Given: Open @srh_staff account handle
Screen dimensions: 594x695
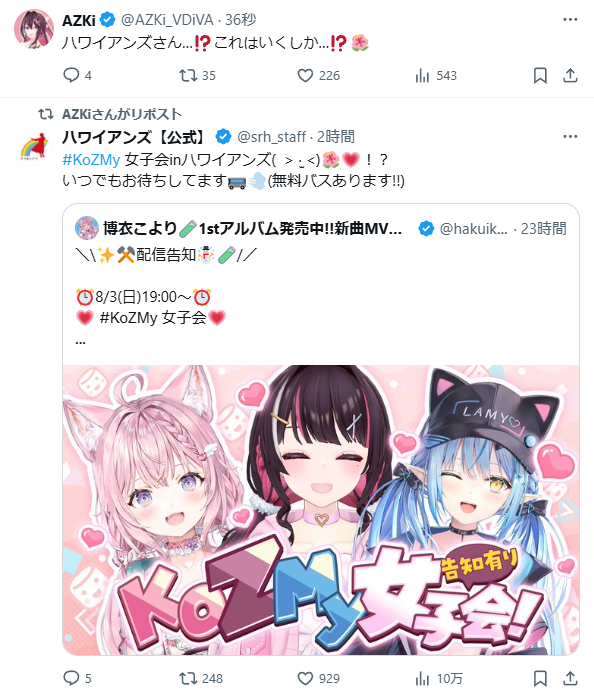Looking at the screenshot, I should coord(271,137).
